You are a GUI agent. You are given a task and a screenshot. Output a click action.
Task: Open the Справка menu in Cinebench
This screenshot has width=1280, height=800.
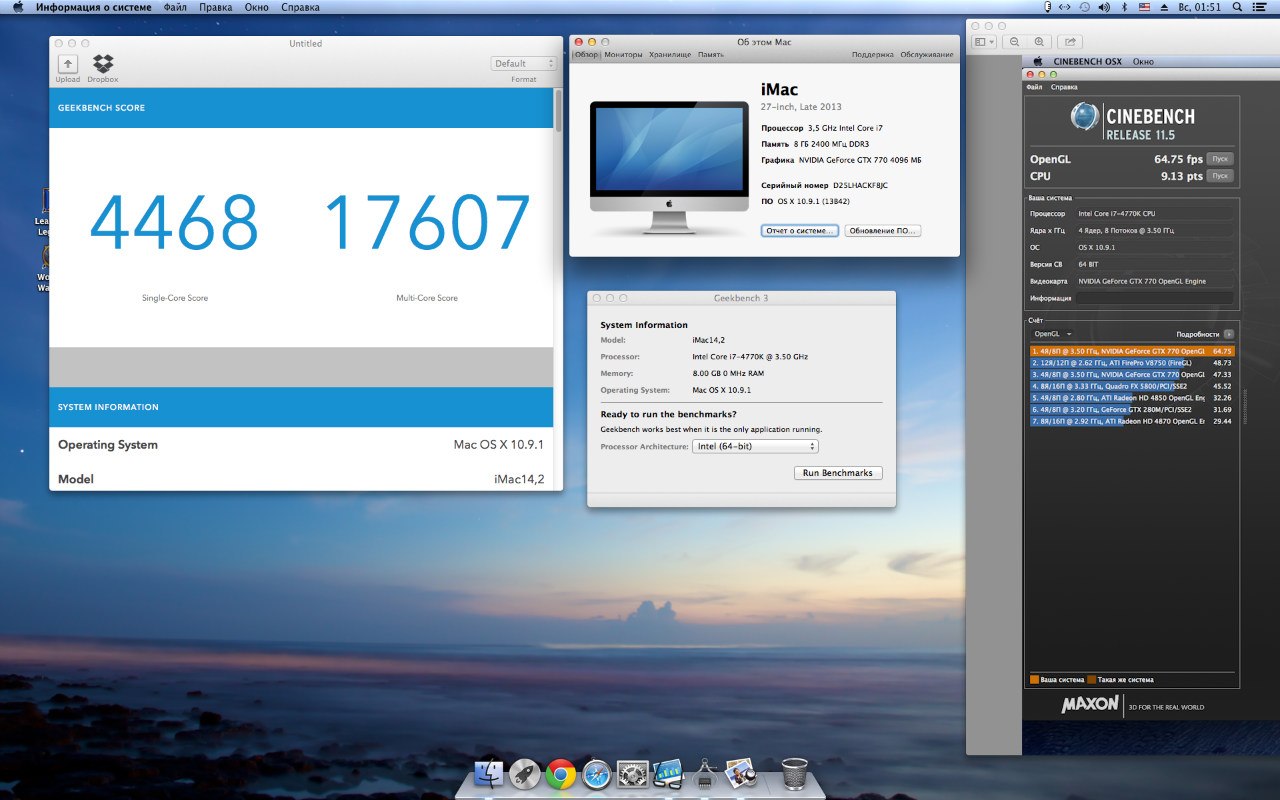point(1064,87)
